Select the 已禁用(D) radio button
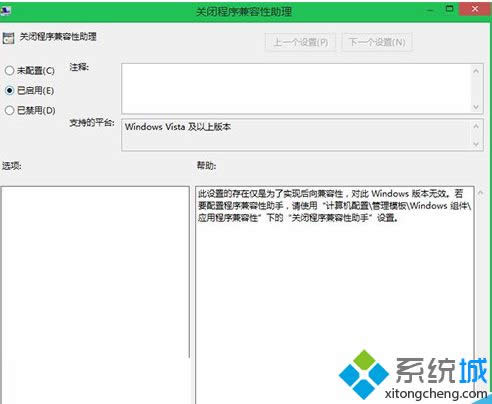The height and width of the screenshot is (404, 492). (x=10, y=110)
